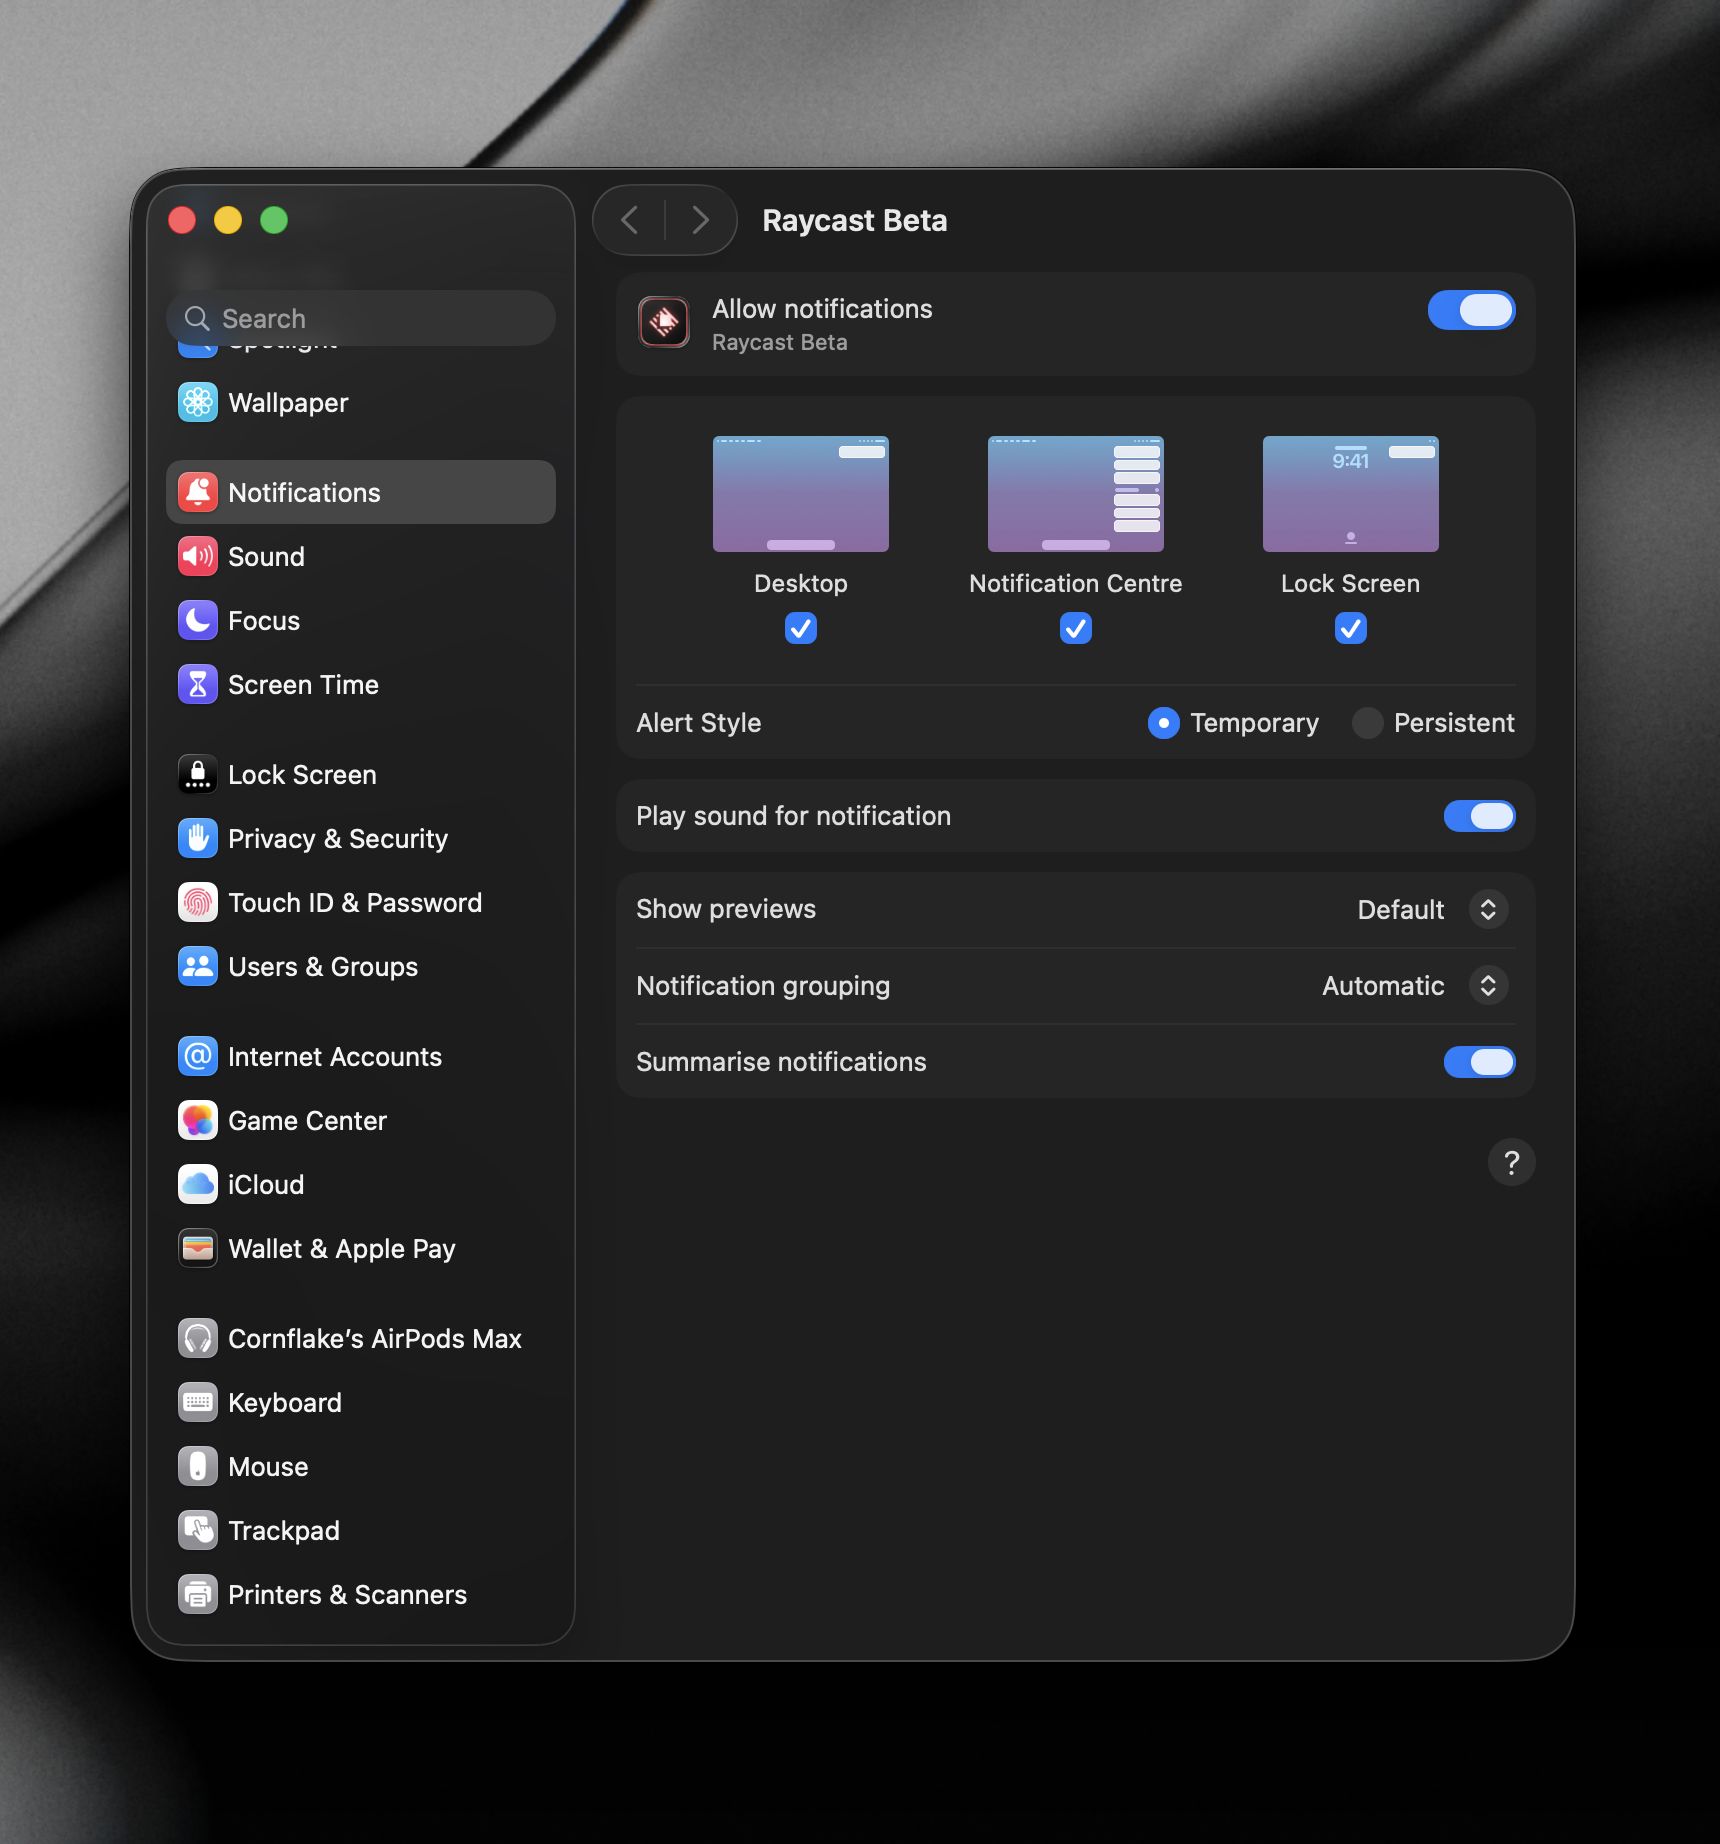Select Focus label in the sidebar

tap(264, 621)
